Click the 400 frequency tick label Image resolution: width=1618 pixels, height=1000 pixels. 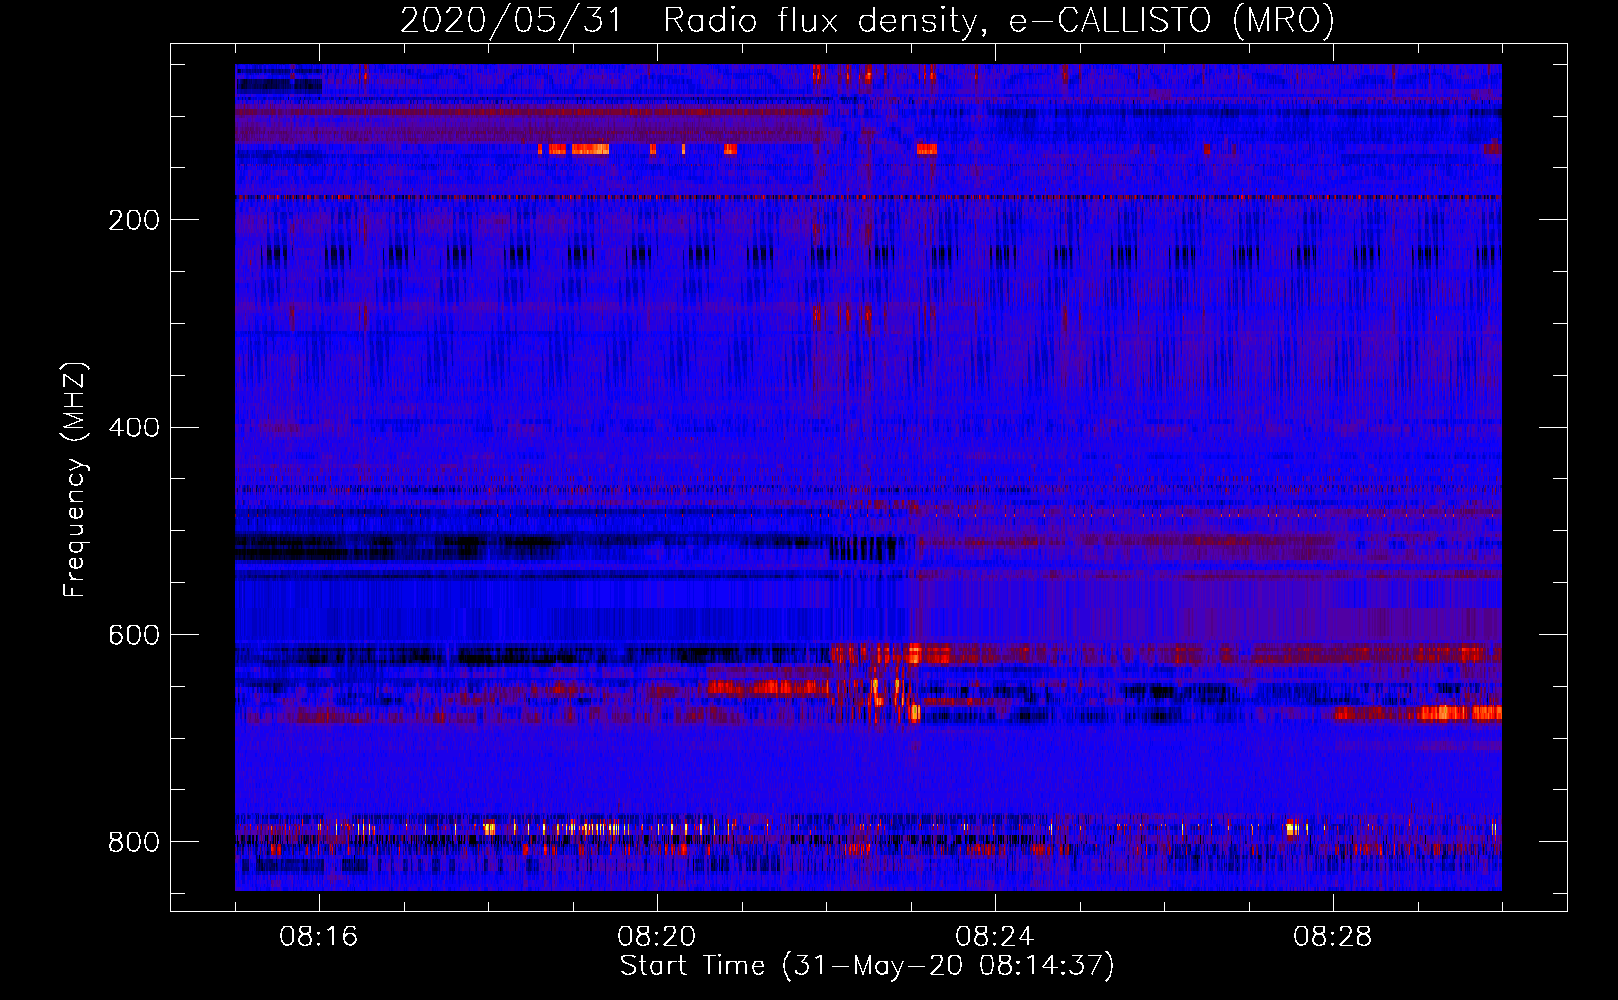click(x=134, y=428)
